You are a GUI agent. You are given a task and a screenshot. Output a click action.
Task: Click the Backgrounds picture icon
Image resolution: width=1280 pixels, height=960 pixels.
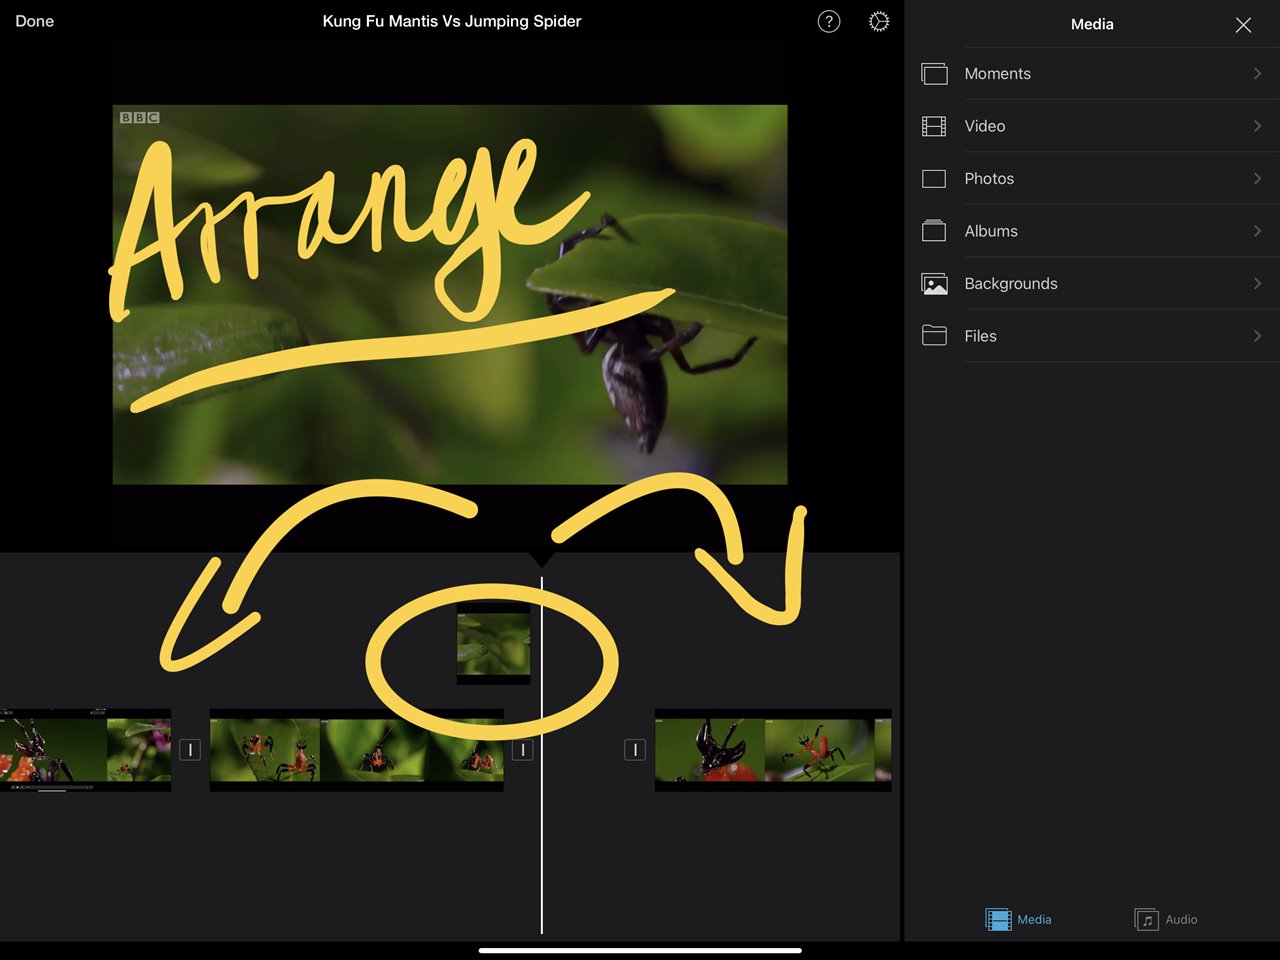934,284
